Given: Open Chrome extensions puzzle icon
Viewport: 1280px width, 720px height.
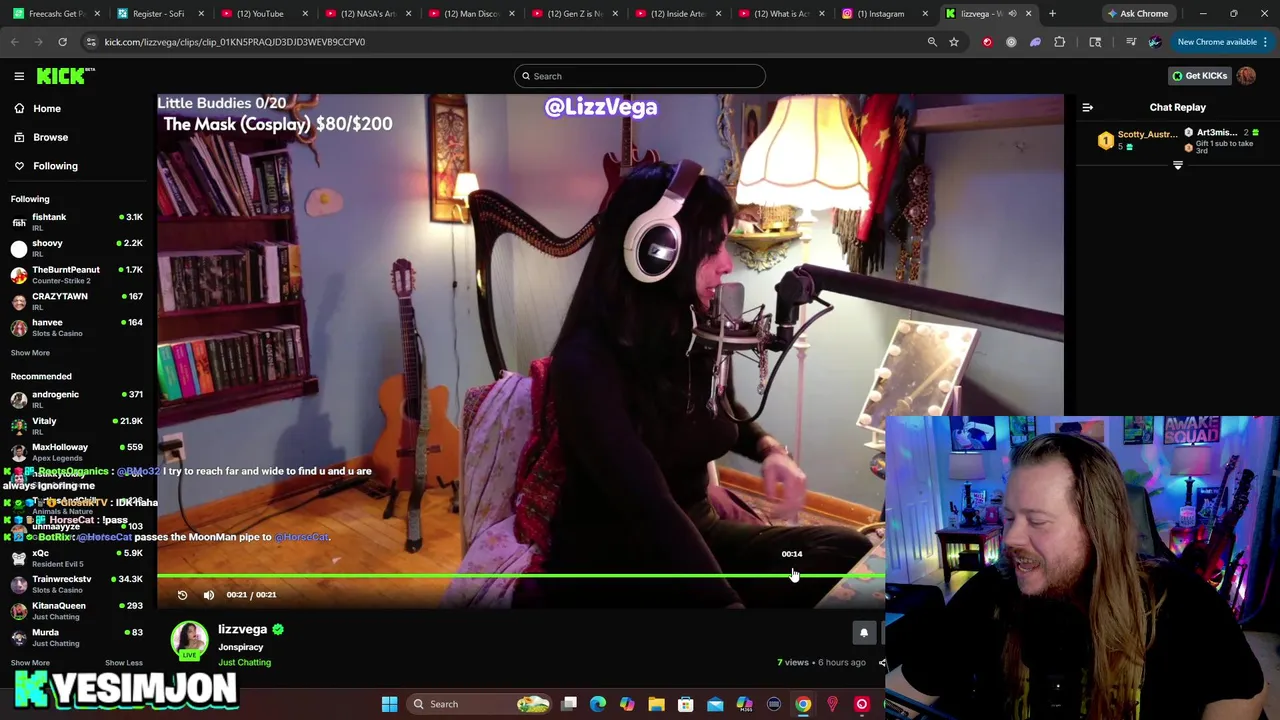Looking at the screenshot, I should pos(1059,42).
